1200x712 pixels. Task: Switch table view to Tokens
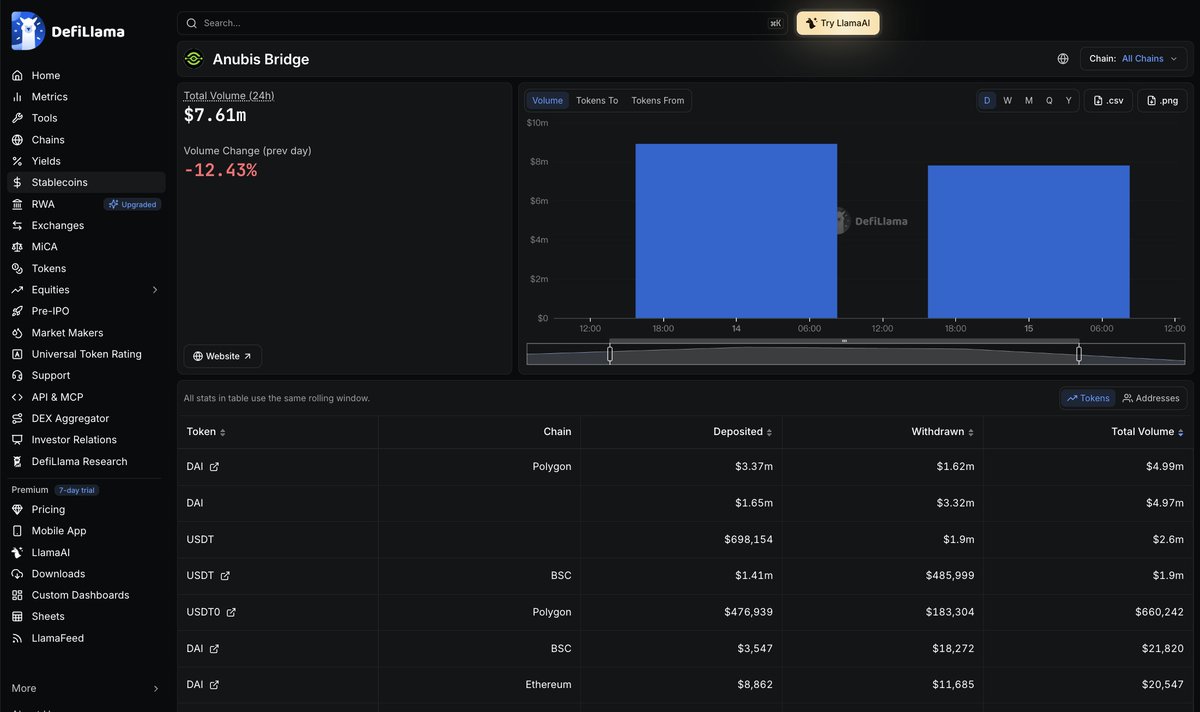[x=1088, y=398]
